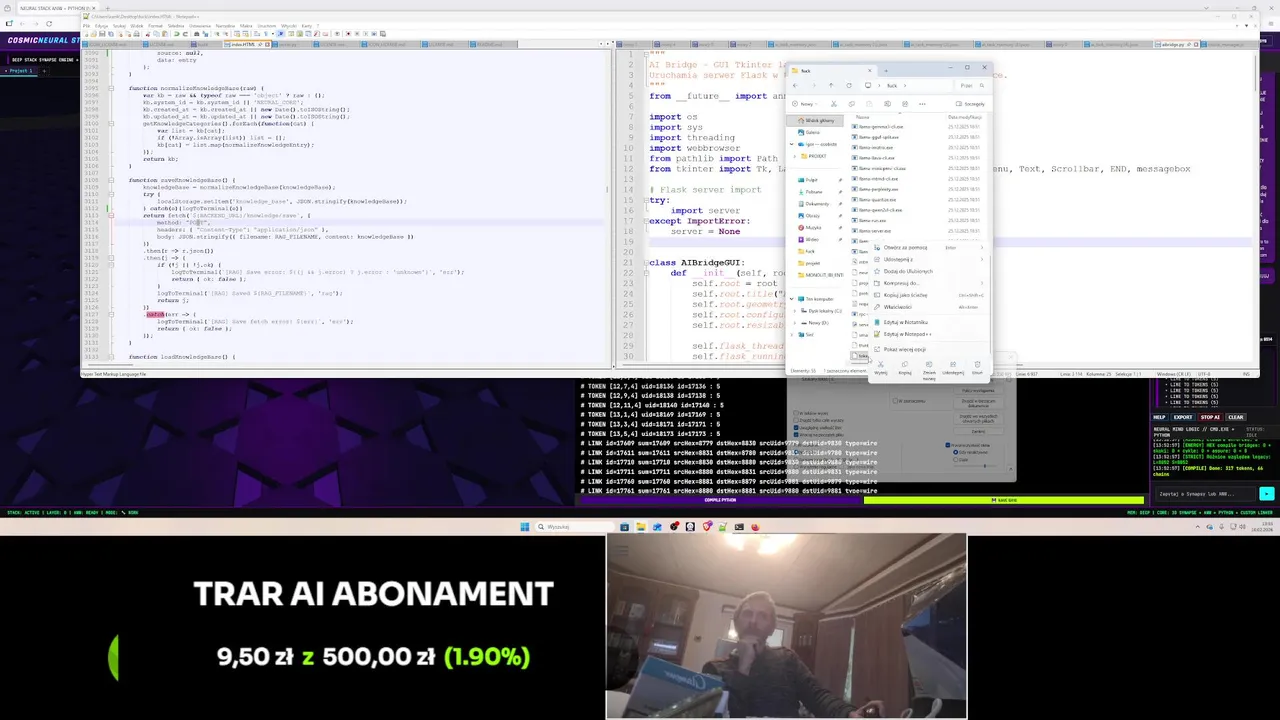Show hidden system tray icons
The image size is (1280, 720).
pos(1198,527)
